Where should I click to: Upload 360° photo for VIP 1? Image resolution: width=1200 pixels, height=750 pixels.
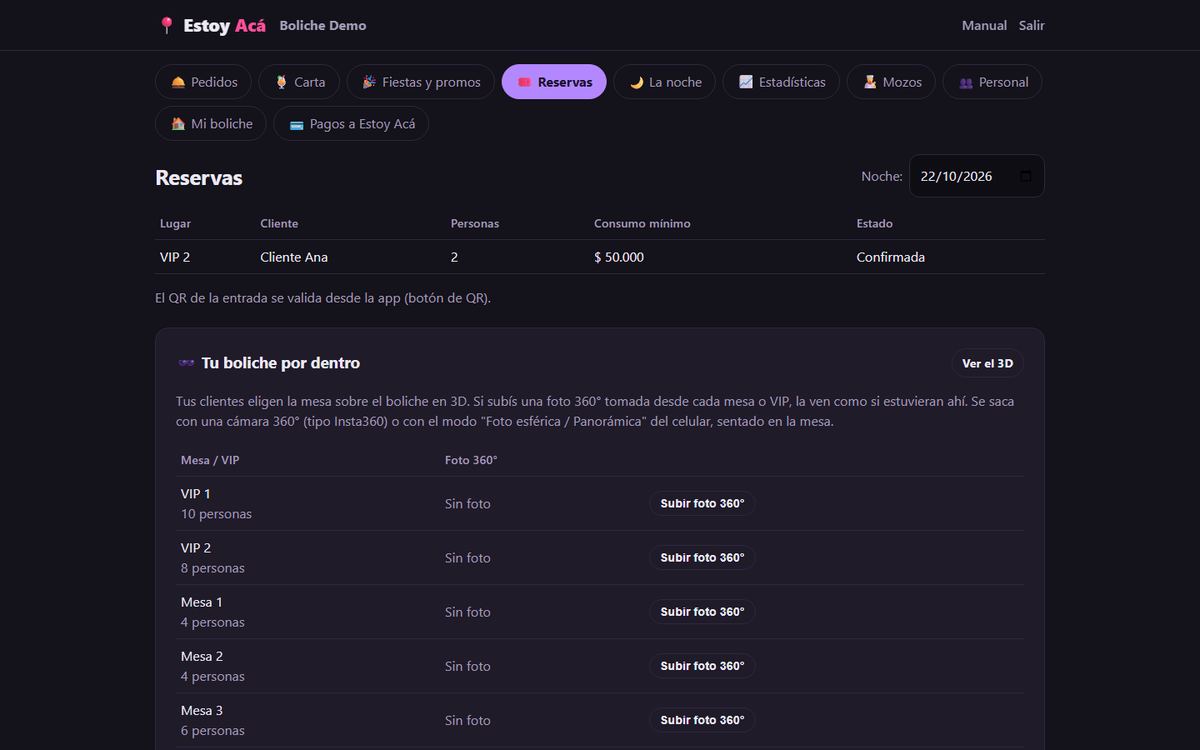point(702,503)
